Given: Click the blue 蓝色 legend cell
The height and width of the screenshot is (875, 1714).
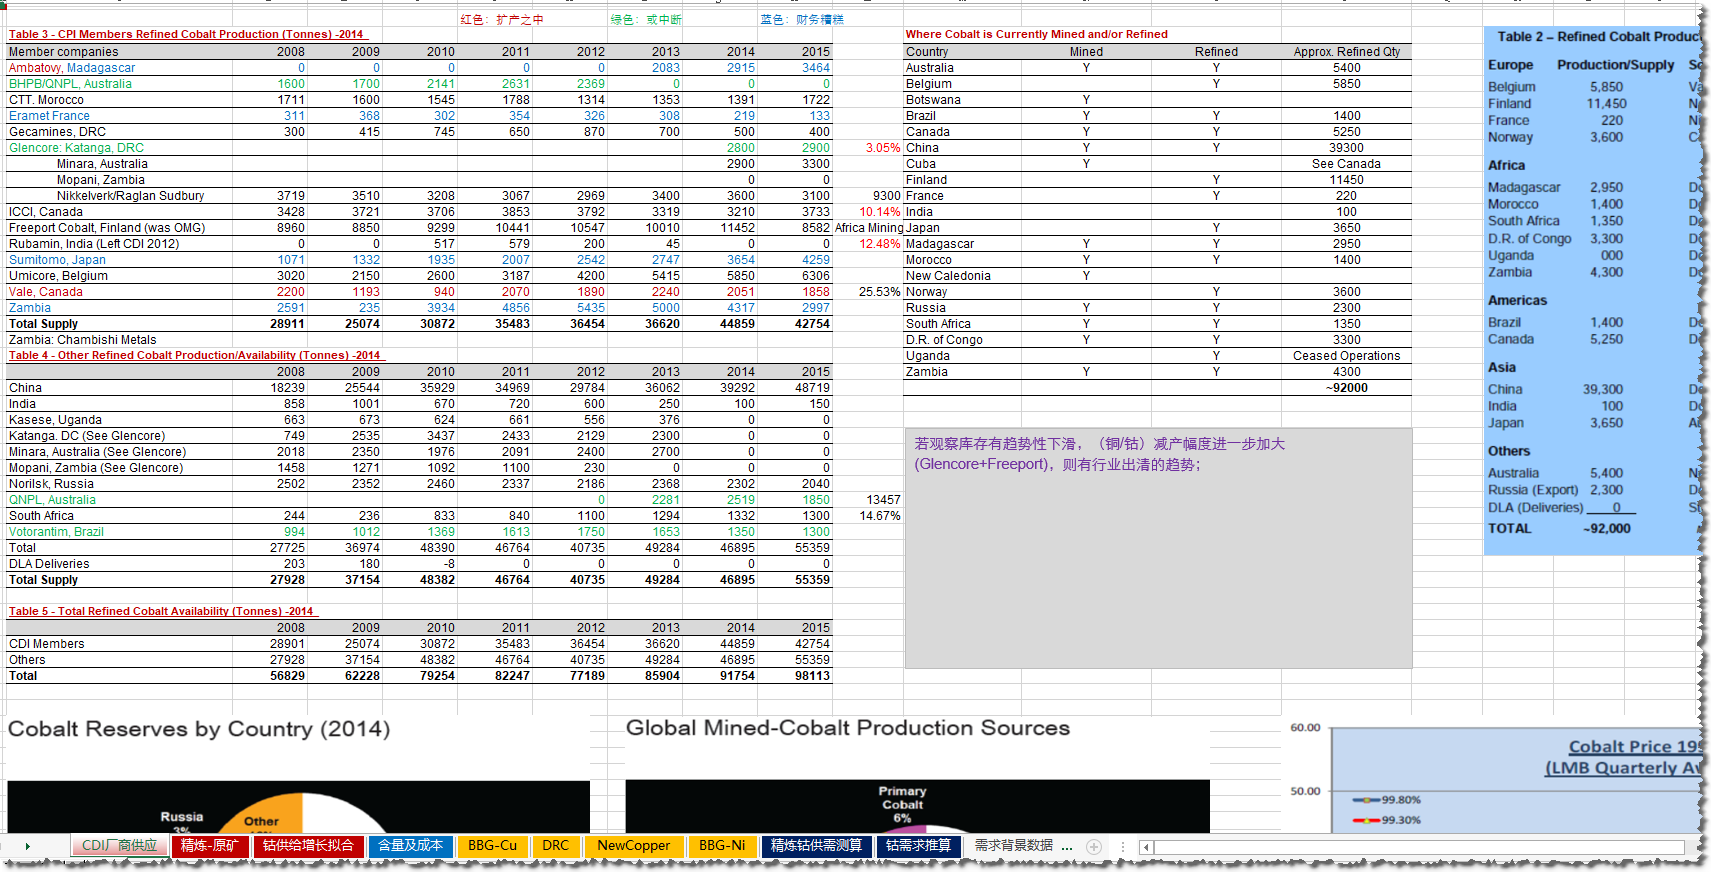Looking at the screenshot, I should [802, 20].
